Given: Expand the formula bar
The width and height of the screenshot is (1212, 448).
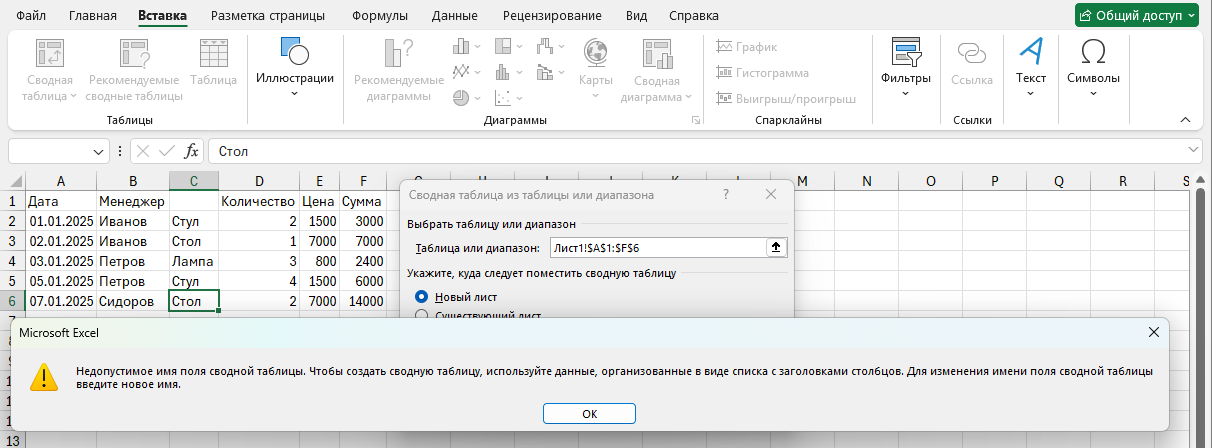Looking at the screenshot, I should pos(1192,151).
